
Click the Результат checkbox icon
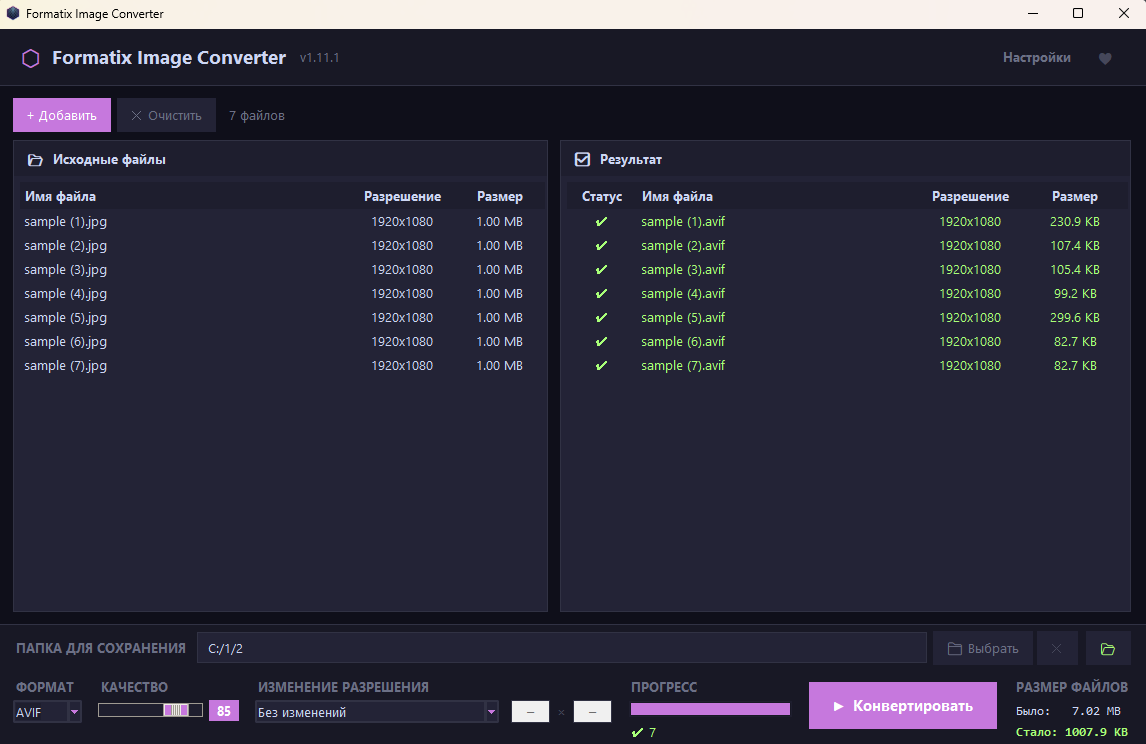[583, 159]
